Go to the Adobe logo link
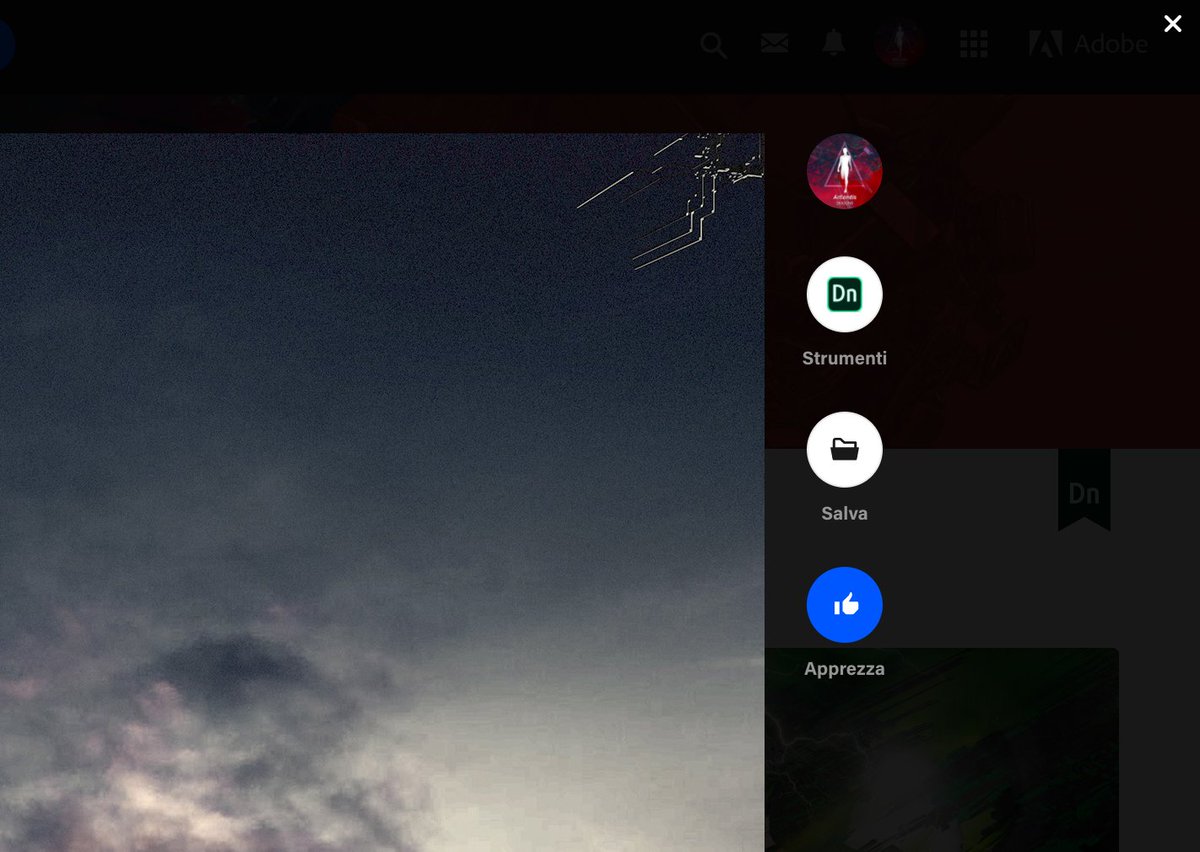The image size is (1200, 852). pyautogui.click(x=1088, y=44)
